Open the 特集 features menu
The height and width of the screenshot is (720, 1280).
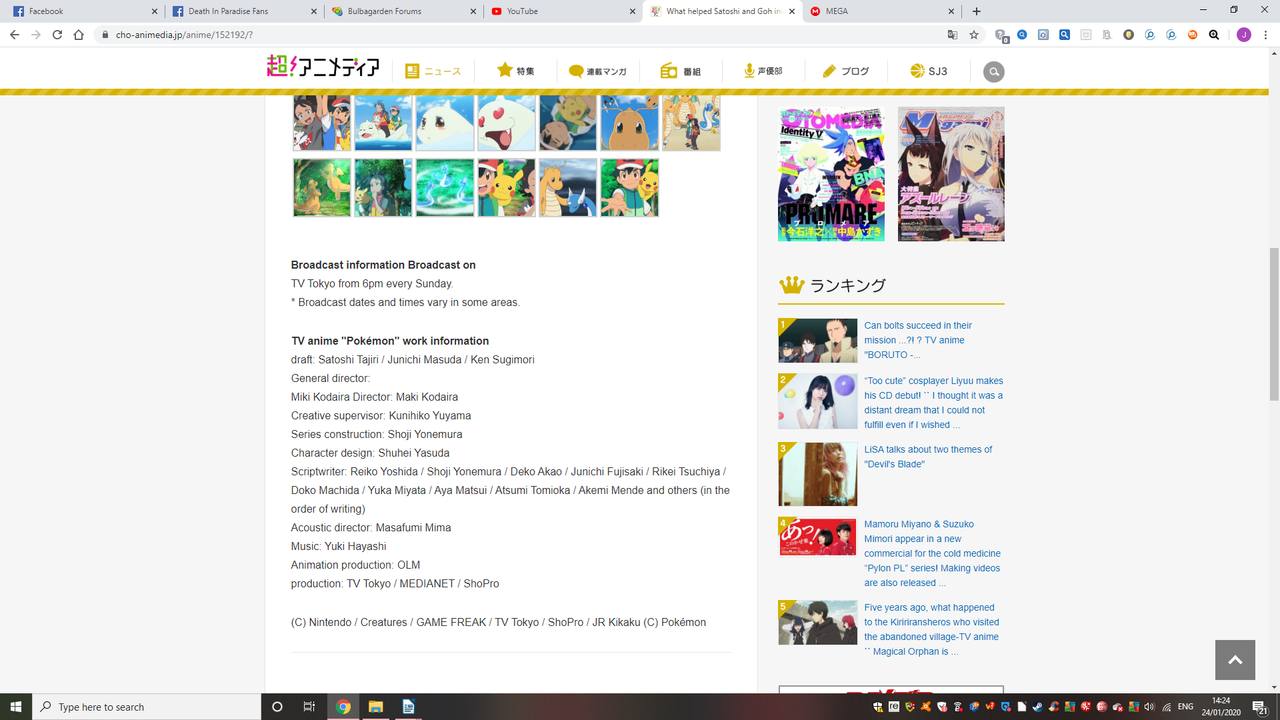[516, 71]
